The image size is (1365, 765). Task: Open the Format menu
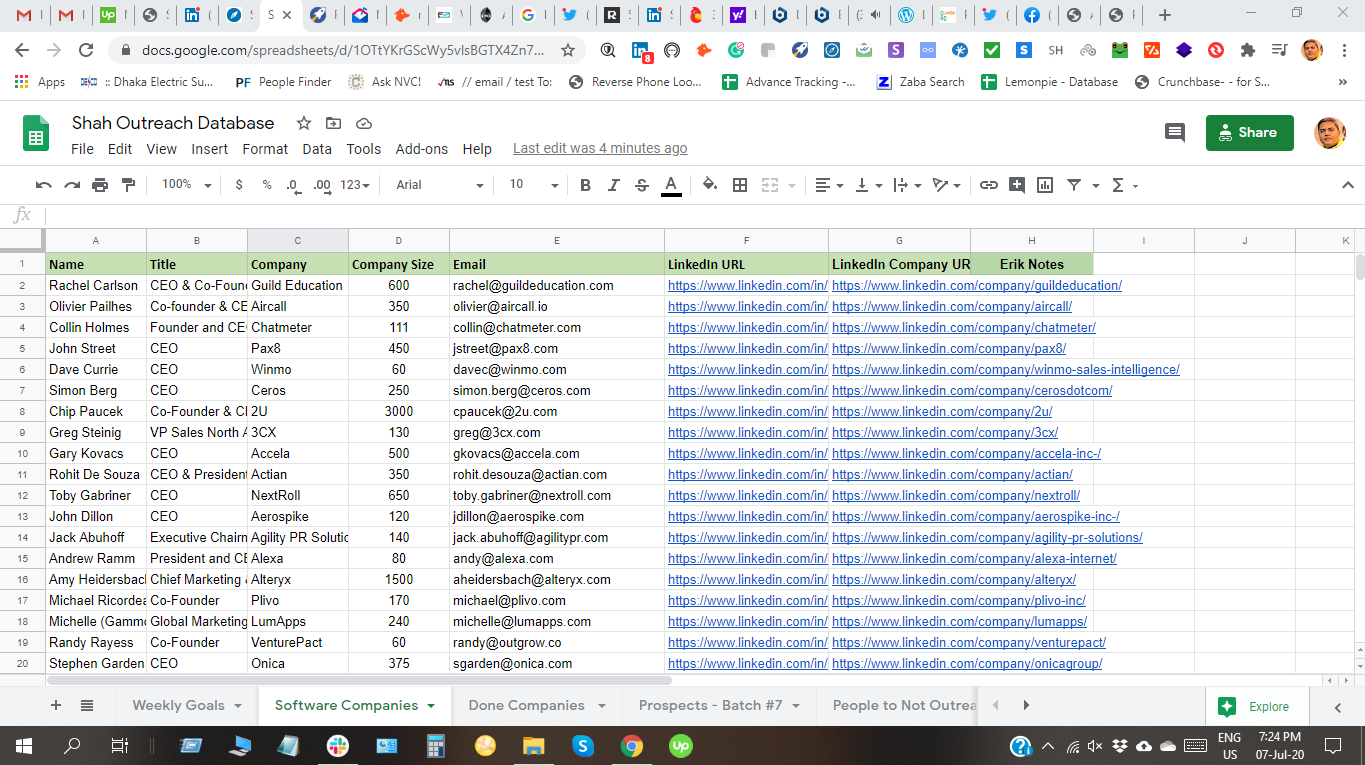[265, 149]
